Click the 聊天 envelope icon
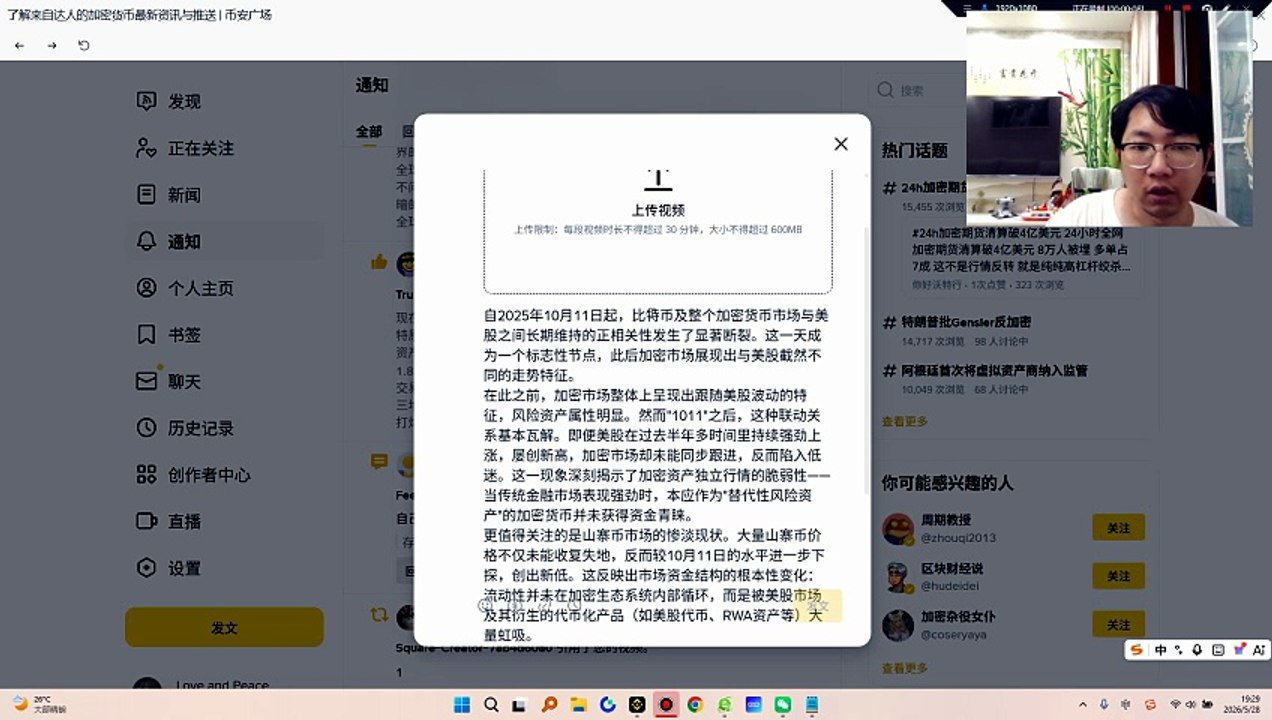Viewport: 1272px width, 720px height. tap(147, 381)
